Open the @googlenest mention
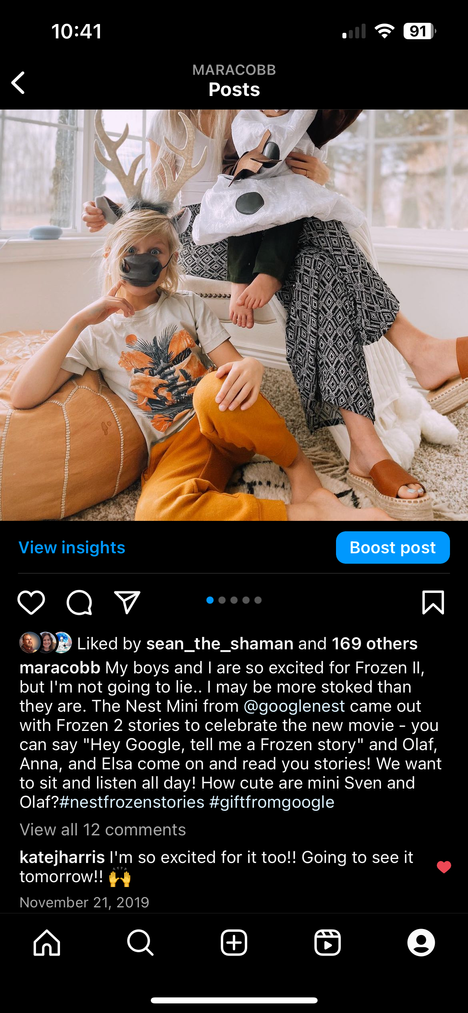This screenshot has width=468, height=1013. click(294, 707)
